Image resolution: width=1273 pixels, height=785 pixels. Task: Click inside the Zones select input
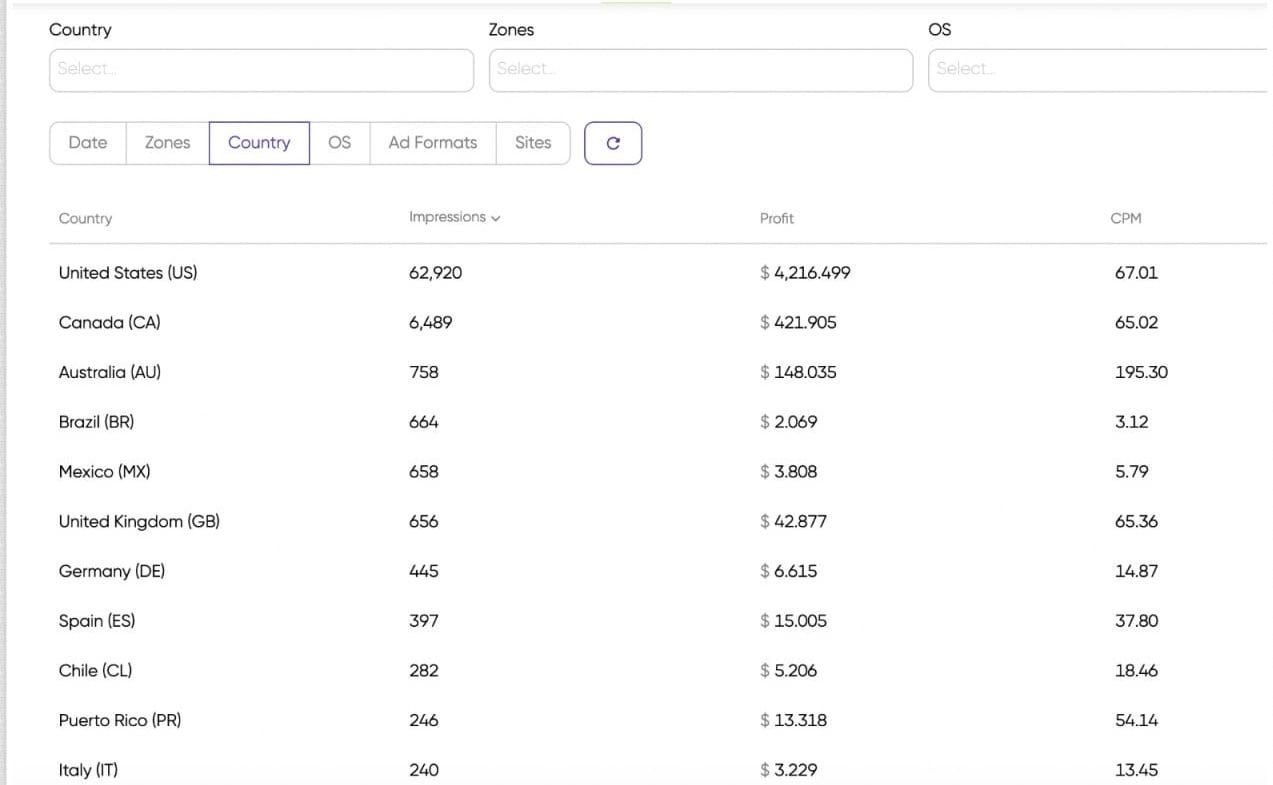(700, 69)
